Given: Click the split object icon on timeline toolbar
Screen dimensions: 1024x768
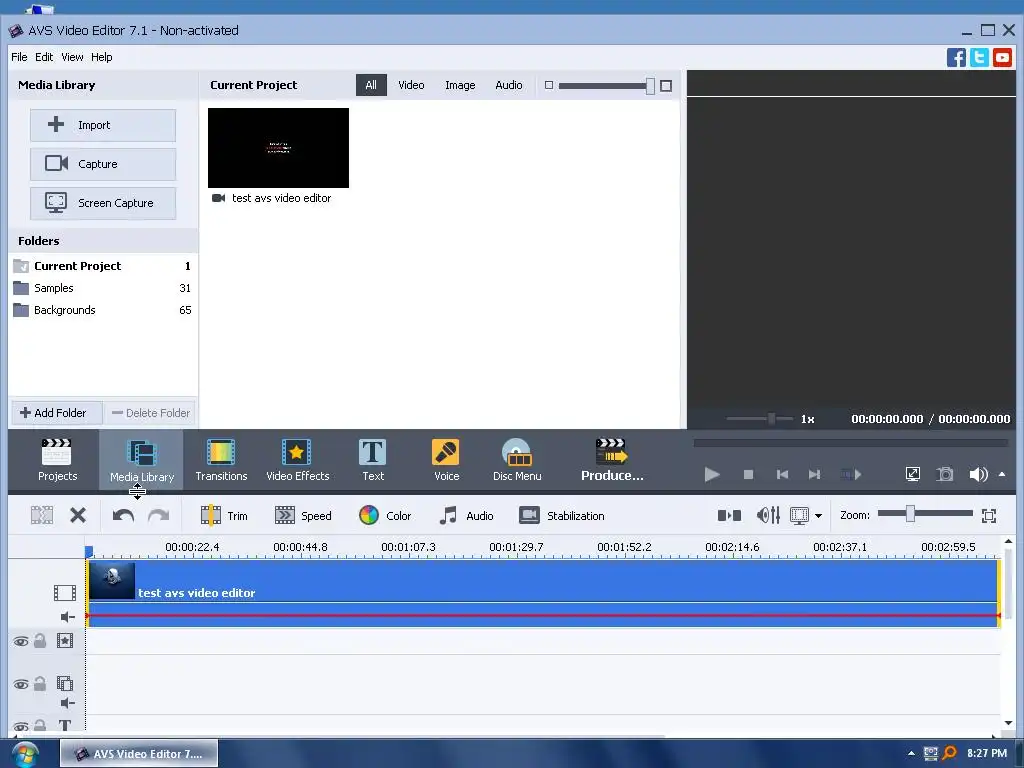Looking at the screenshot, I should [42, 515].
